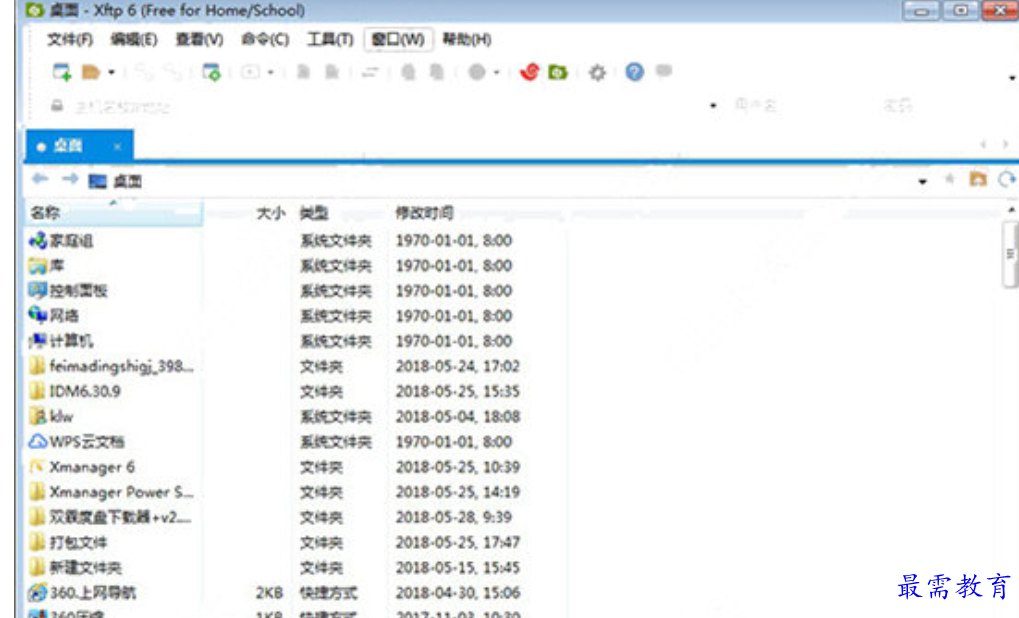This screenshot has width=1019, height=618.
Task: Sort by the 大小 column header
Action: (270, 213)
